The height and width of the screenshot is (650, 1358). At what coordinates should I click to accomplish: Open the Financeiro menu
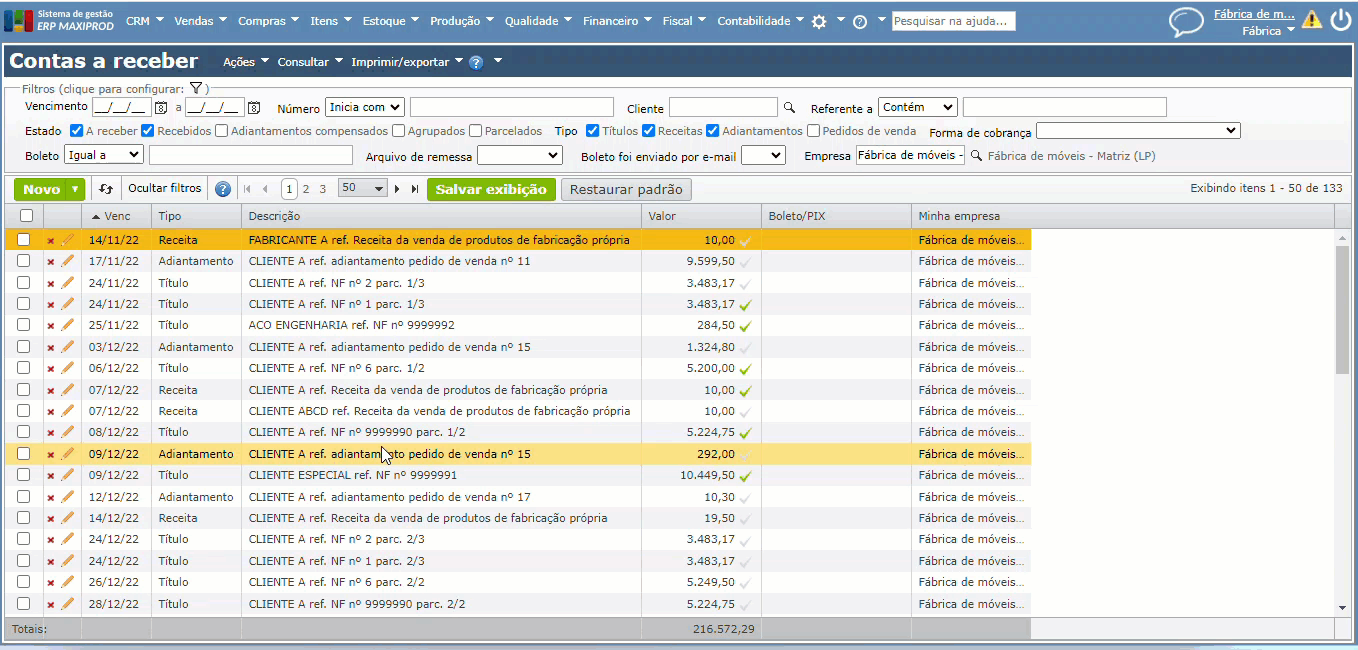pyautogui.click(x=617, y=21)
